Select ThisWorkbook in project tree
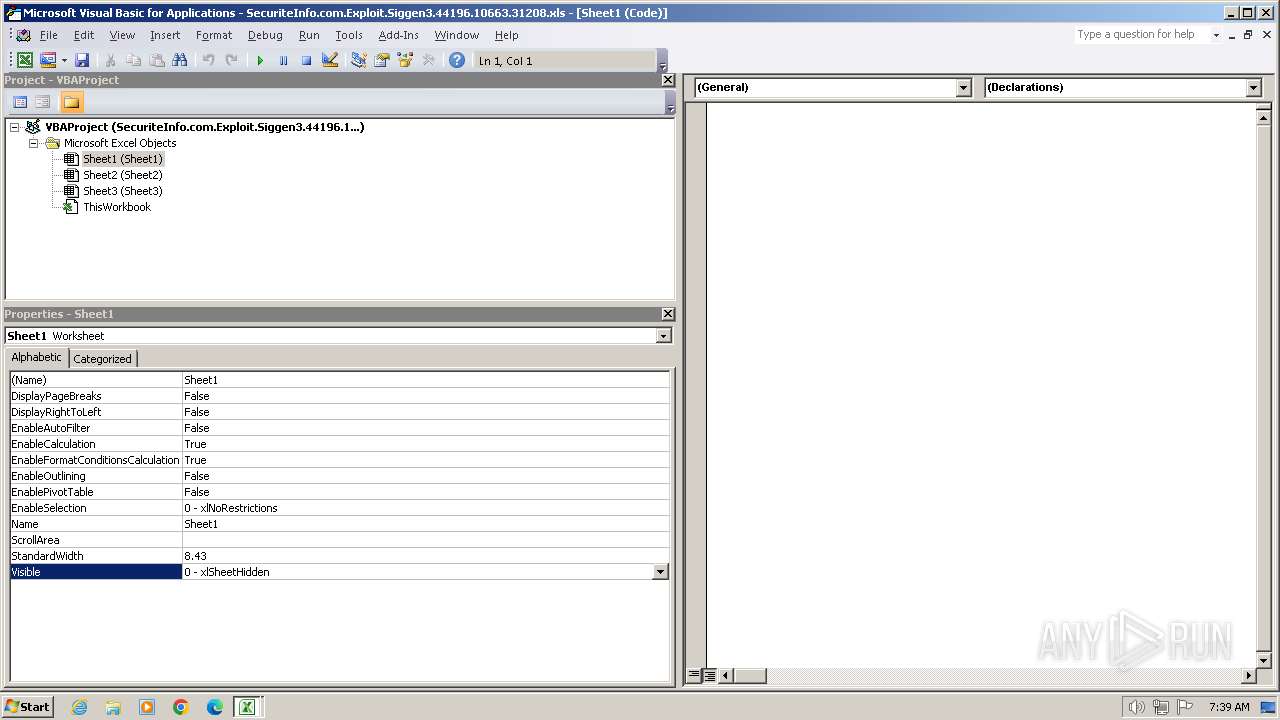Viewport: 1280px width, 720px height. (116, 207)
